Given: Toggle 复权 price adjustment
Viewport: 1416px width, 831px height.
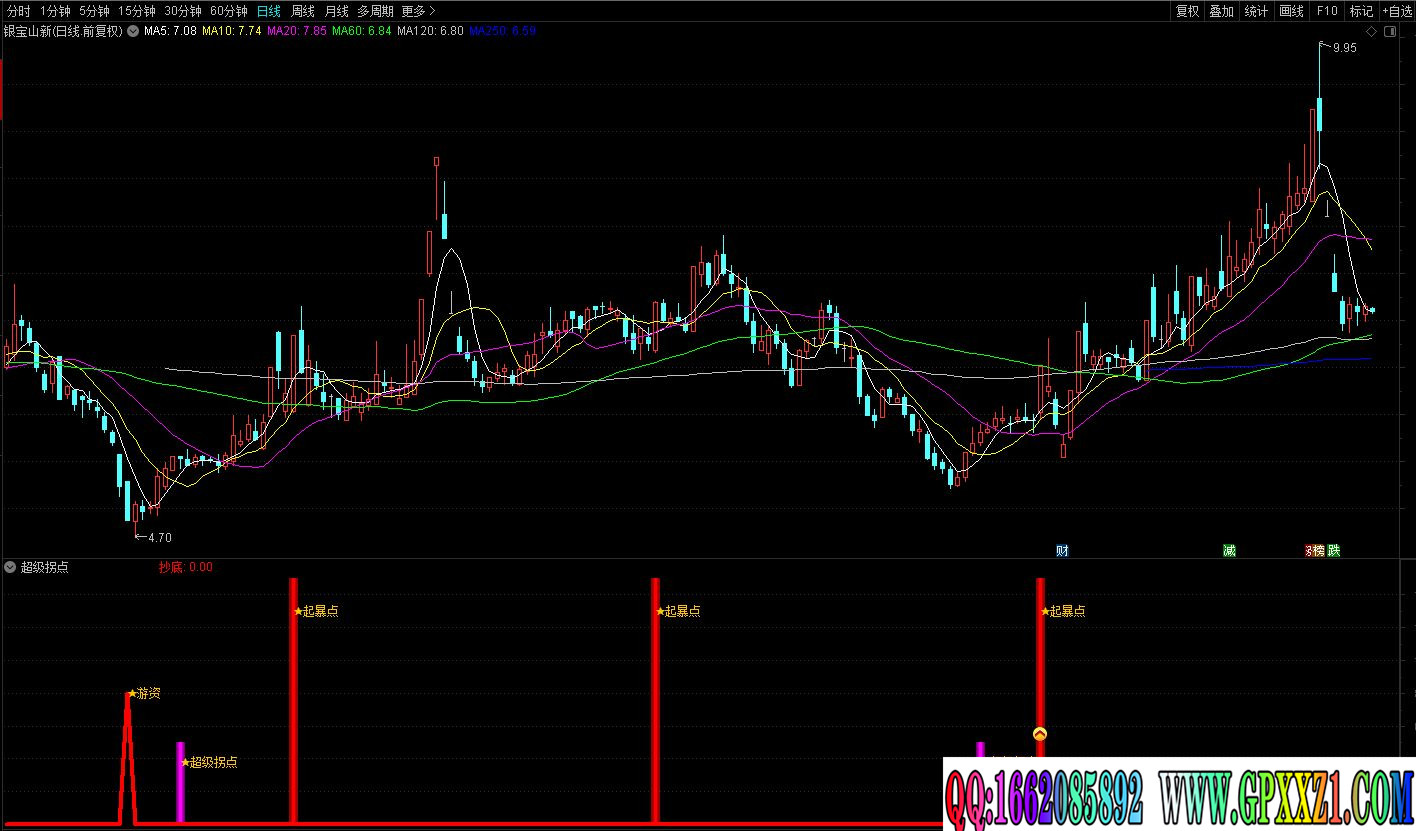Looking at the screenshot, I should [x=1187, y=11].
